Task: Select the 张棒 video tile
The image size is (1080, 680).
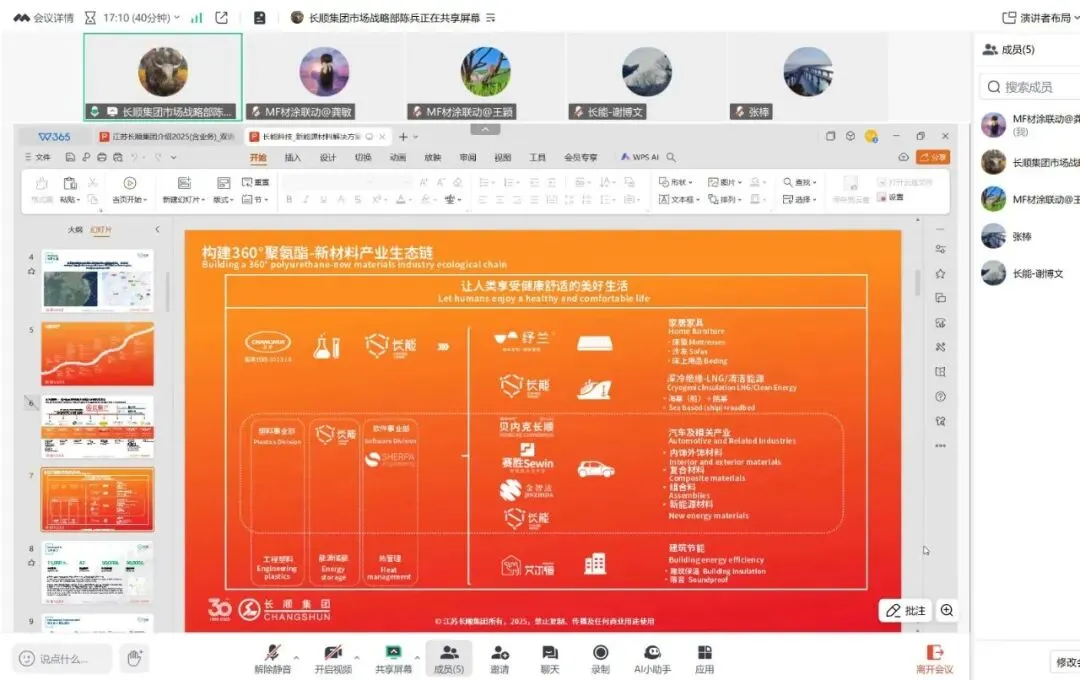Action: [x=809, y=77]
